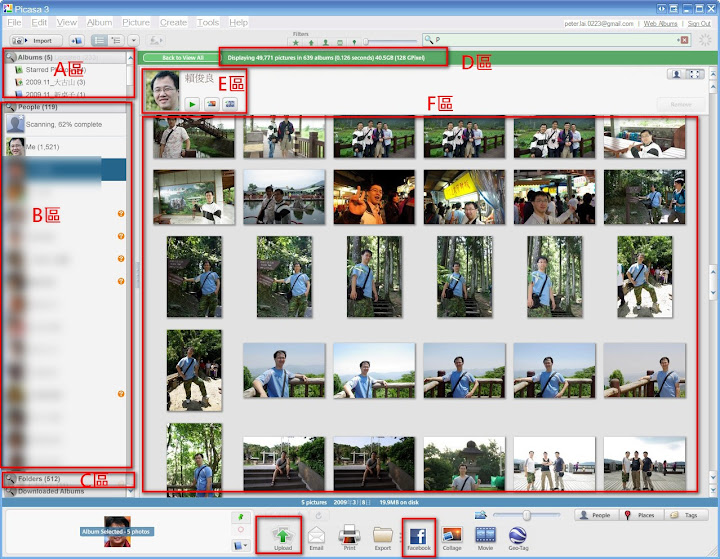Open the Create menu
The image size is (720, 559).
[173, 22]
